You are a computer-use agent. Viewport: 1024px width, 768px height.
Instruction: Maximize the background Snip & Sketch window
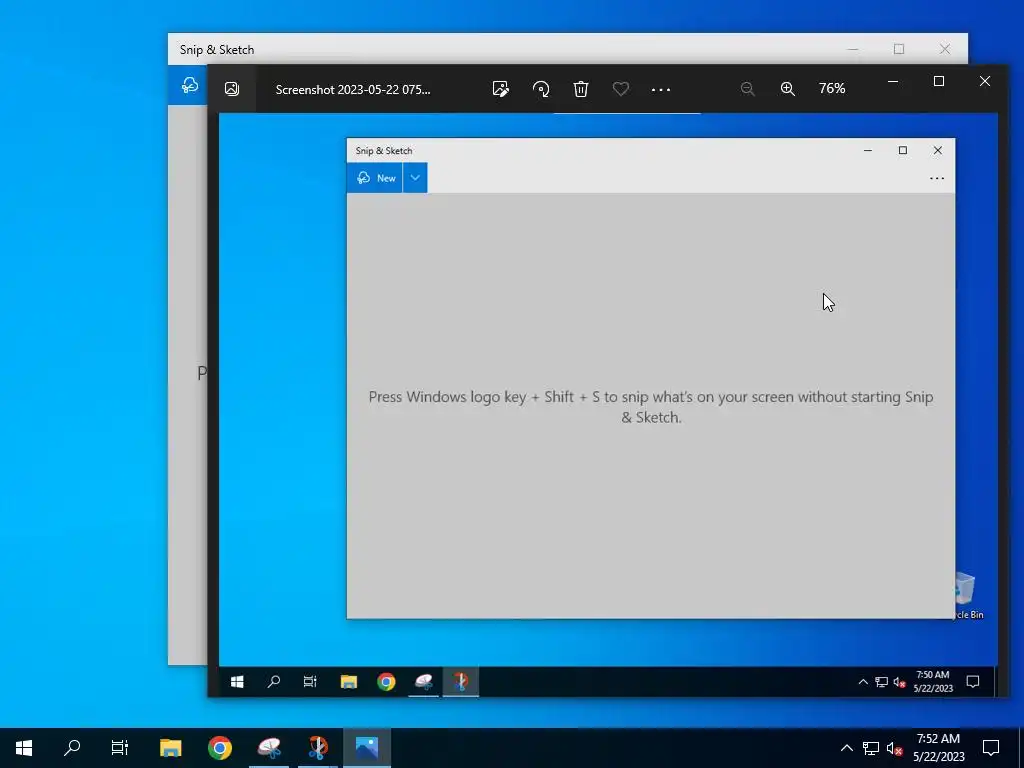coord(899,49)
